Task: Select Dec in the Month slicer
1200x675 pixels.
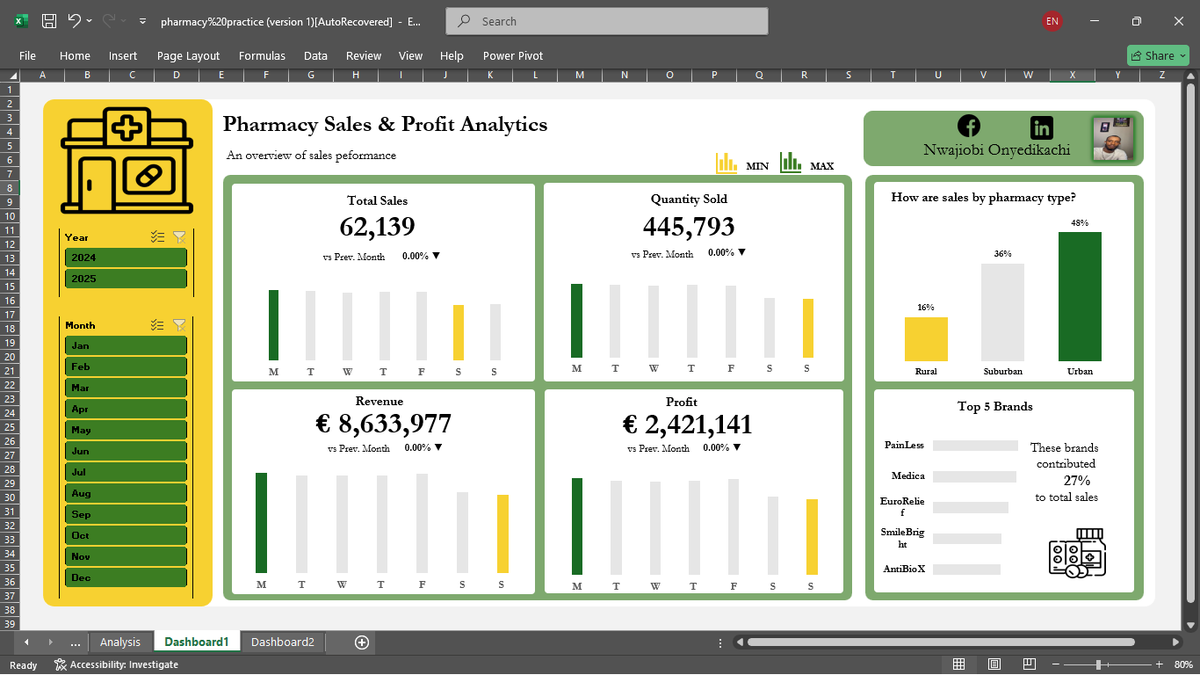Action: pos(126,577)
